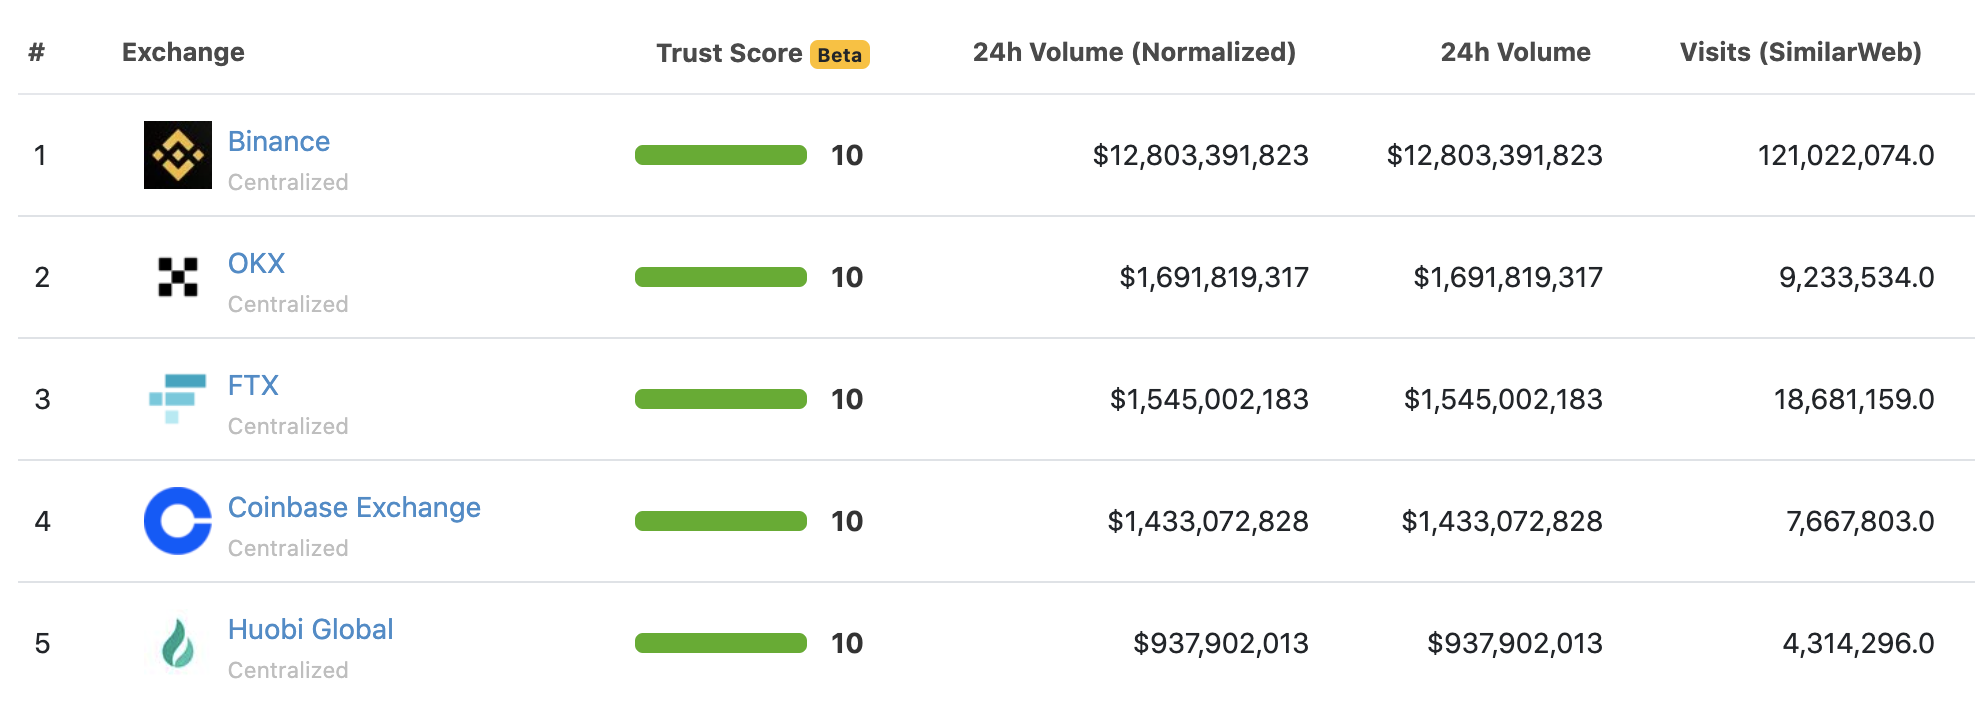The width and height of the screenshot is (1975, 701).
Task: Sort by the Exchange column header
Action: 183,52
